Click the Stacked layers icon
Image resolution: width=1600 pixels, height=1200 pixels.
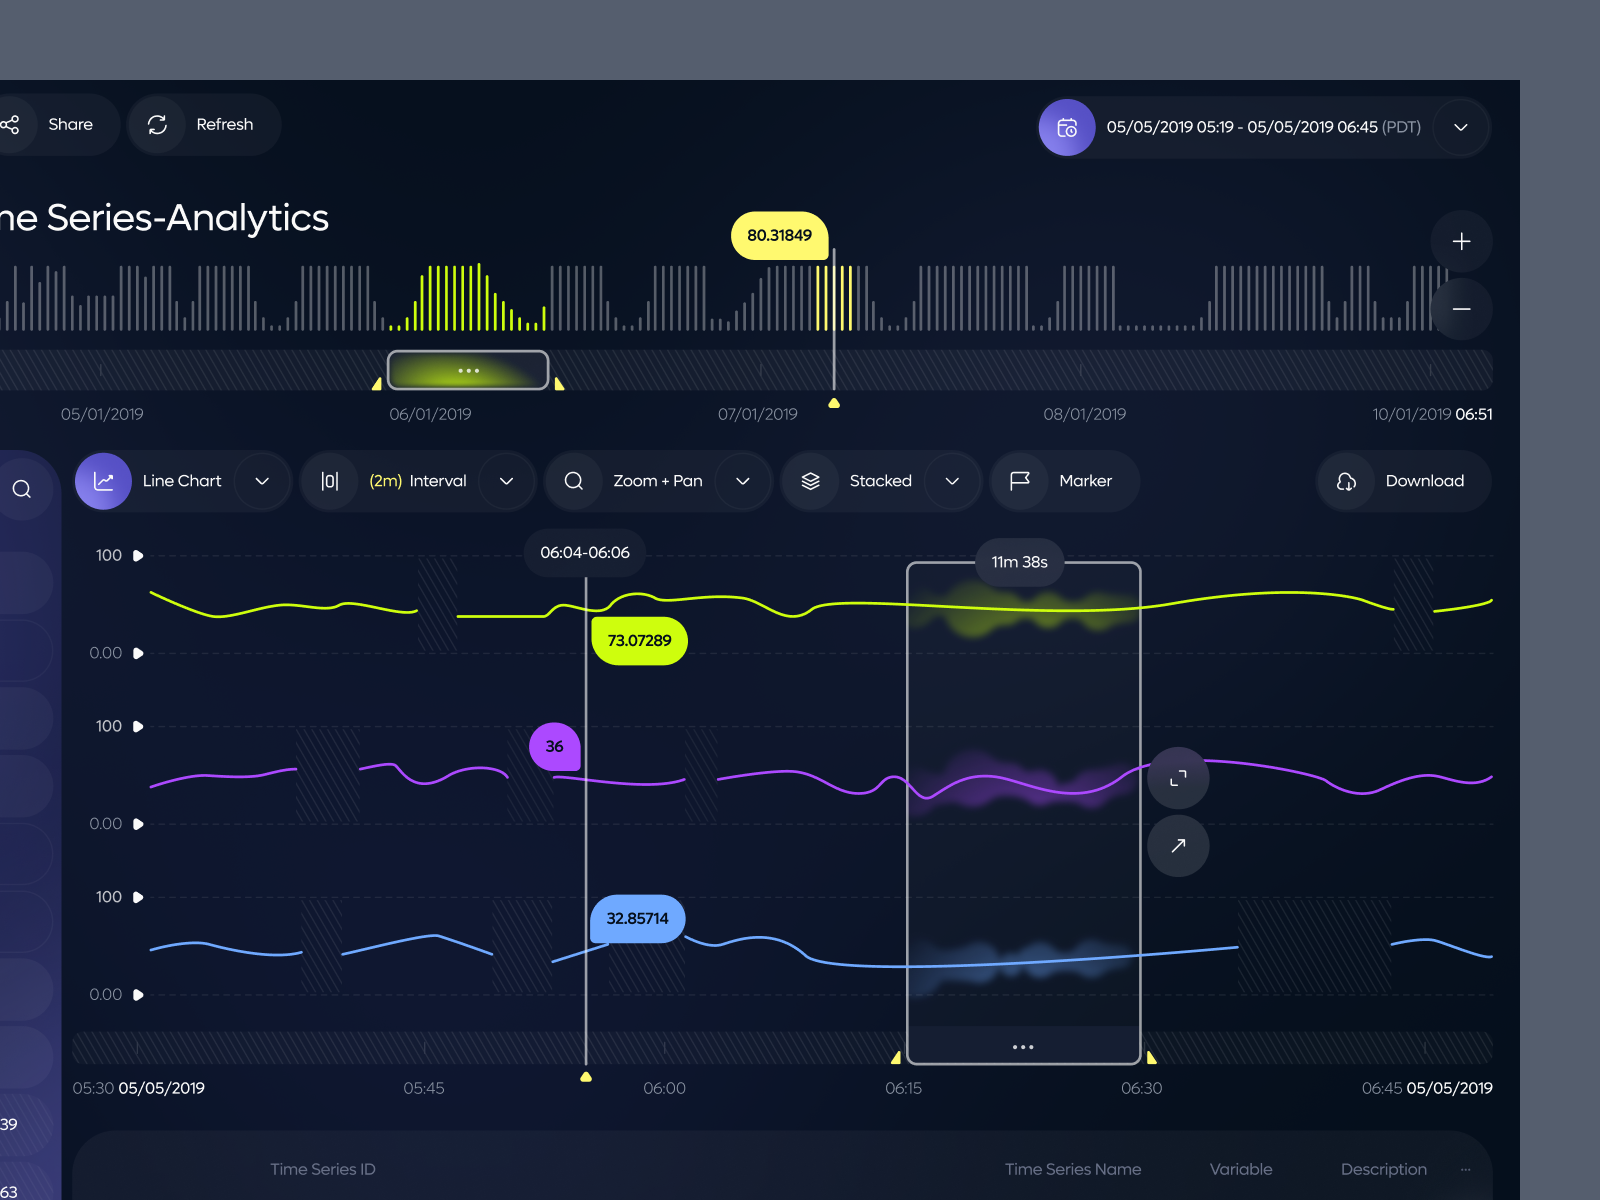(x=810, y=481)
